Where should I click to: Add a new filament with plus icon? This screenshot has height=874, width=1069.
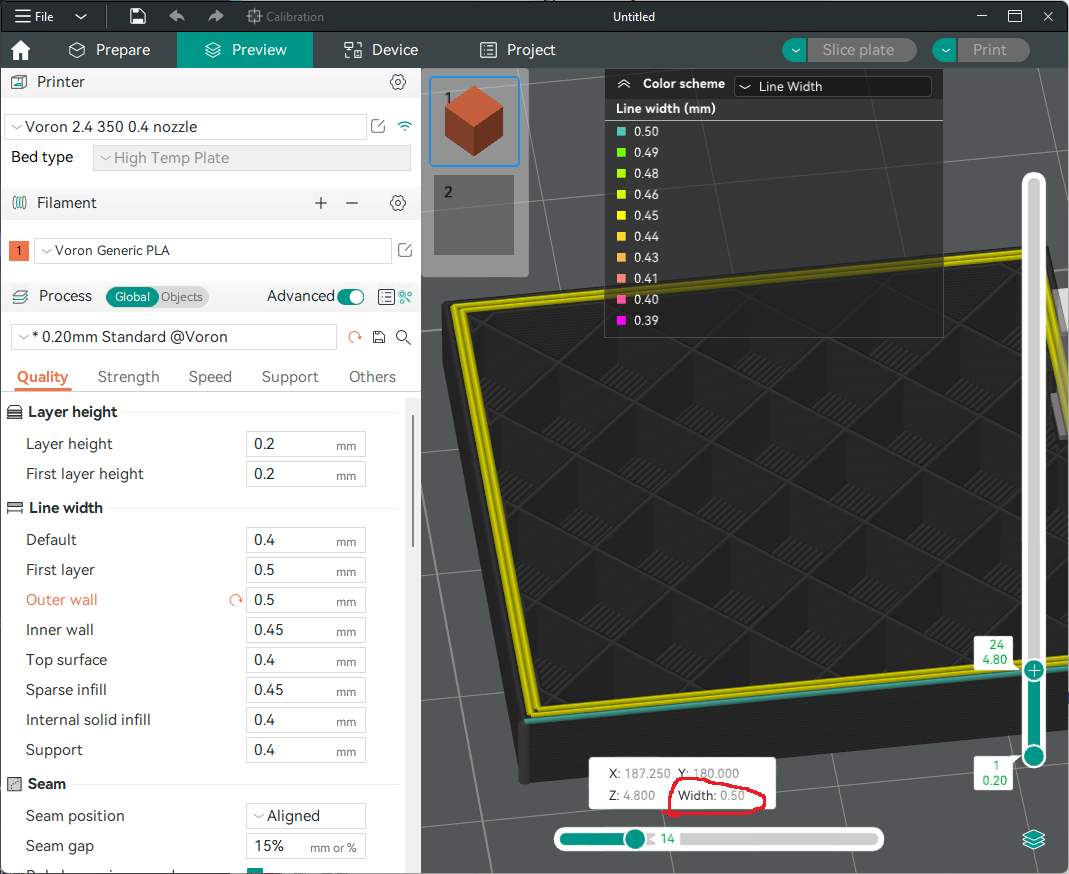(321, 203)
